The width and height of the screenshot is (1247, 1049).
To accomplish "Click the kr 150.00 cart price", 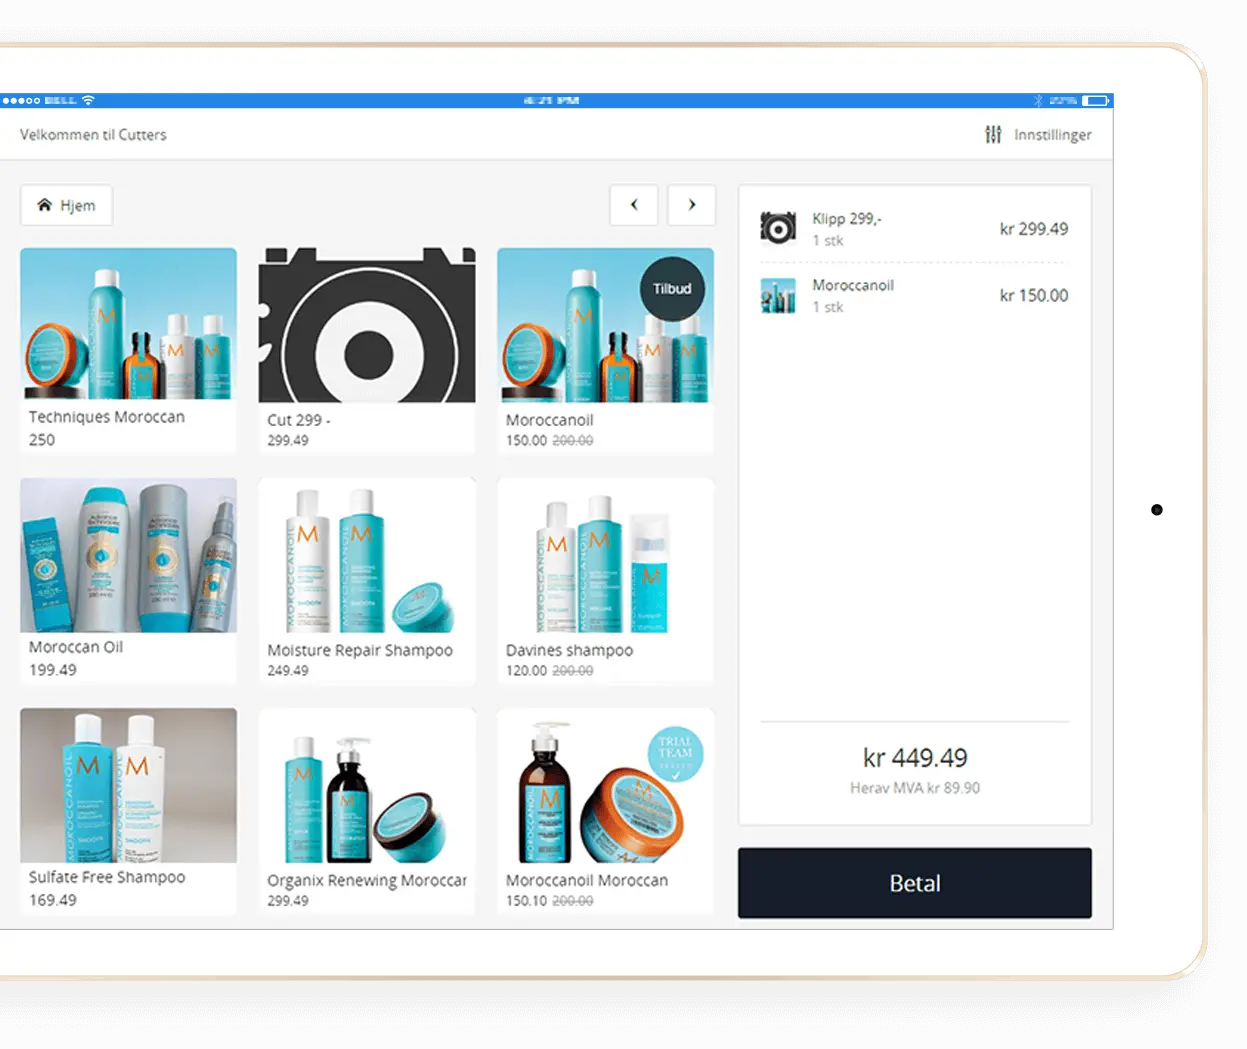I will pos(1034,296).
